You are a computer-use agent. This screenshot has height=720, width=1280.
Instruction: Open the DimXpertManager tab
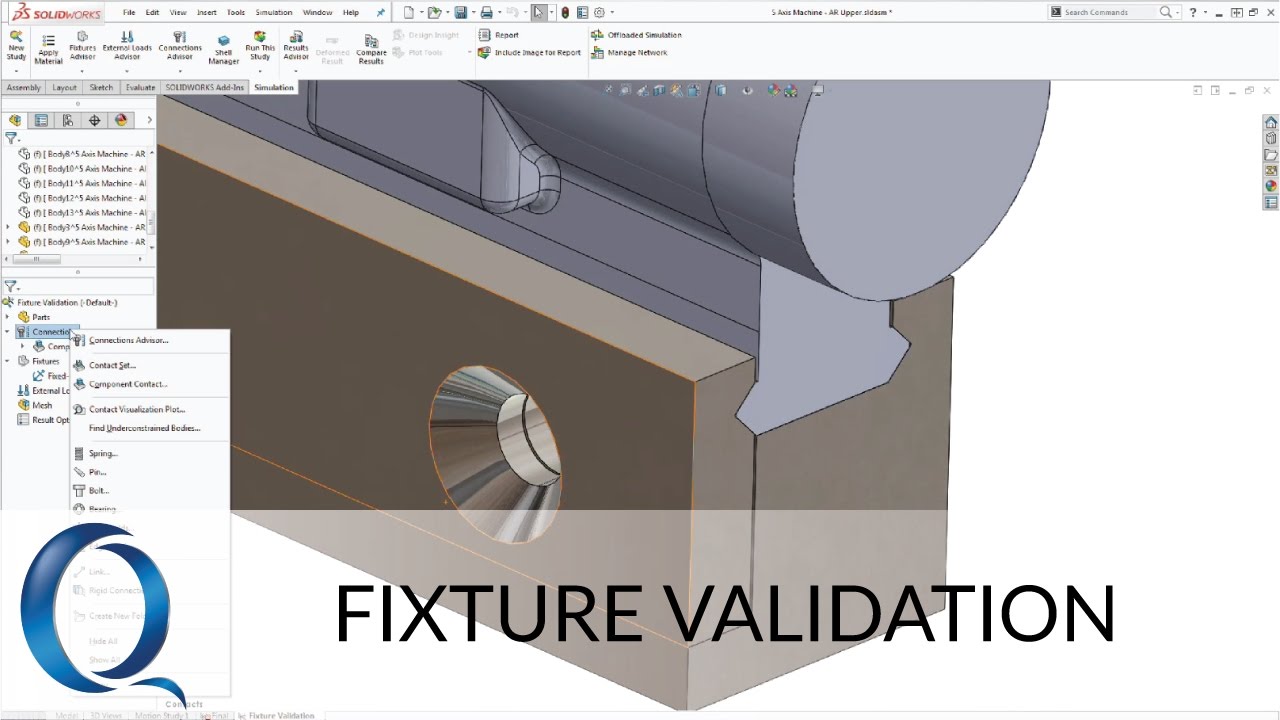point(95,120)
